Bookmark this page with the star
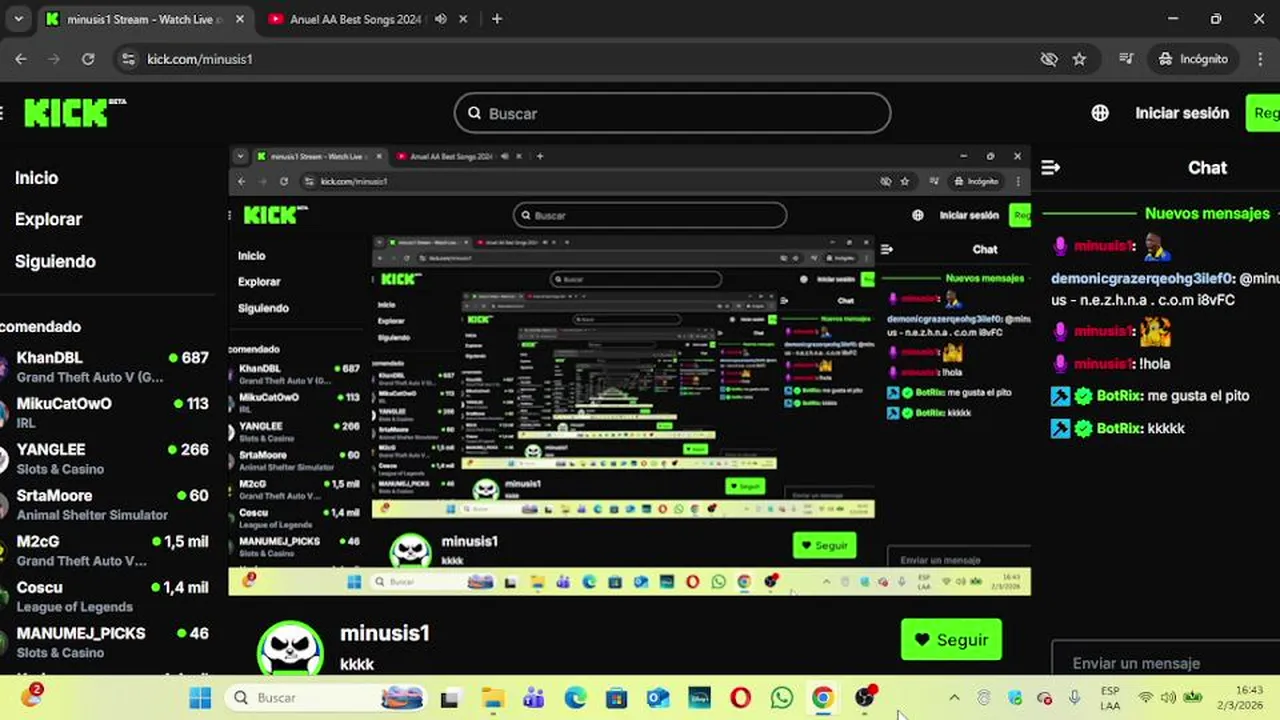 1079,59
